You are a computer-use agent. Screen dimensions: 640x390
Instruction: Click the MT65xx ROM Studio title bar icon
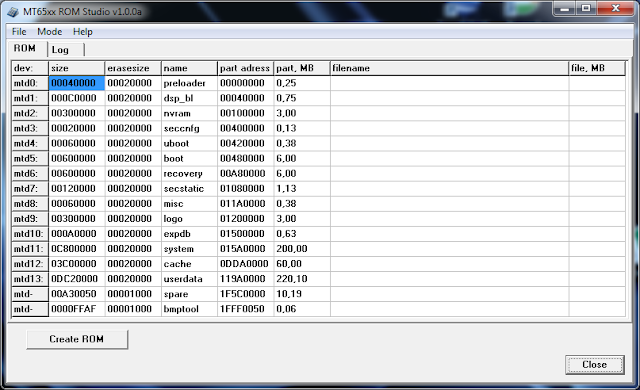(x=13, y=11)
